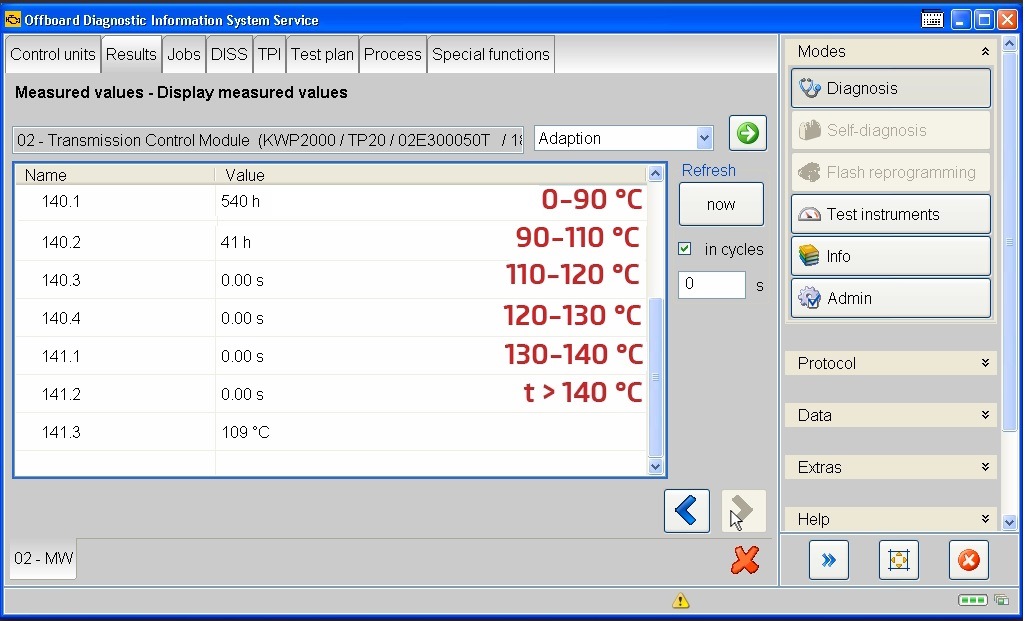
Task: Click the cycle seconds input field
Action: point(711,285)
